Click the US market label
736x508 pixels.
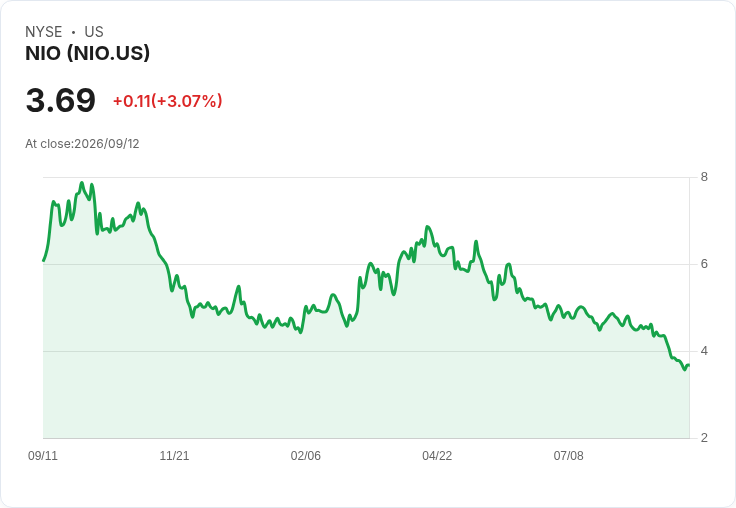(94, 31)
